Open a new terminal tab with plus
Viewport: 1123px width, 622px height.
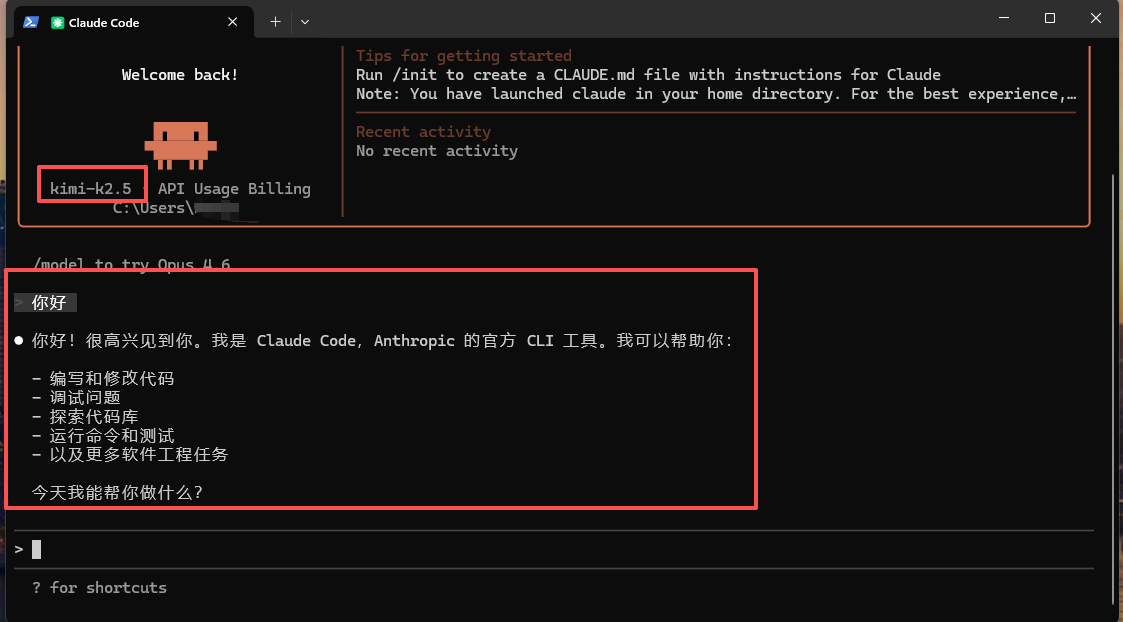pos(275,21)
